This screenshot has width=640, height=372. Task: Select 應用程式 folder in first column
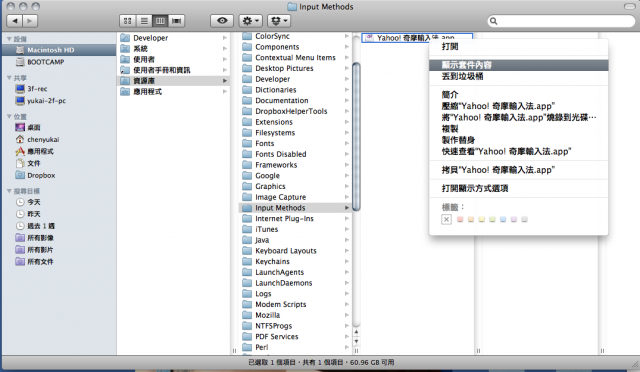click(174, 91)
